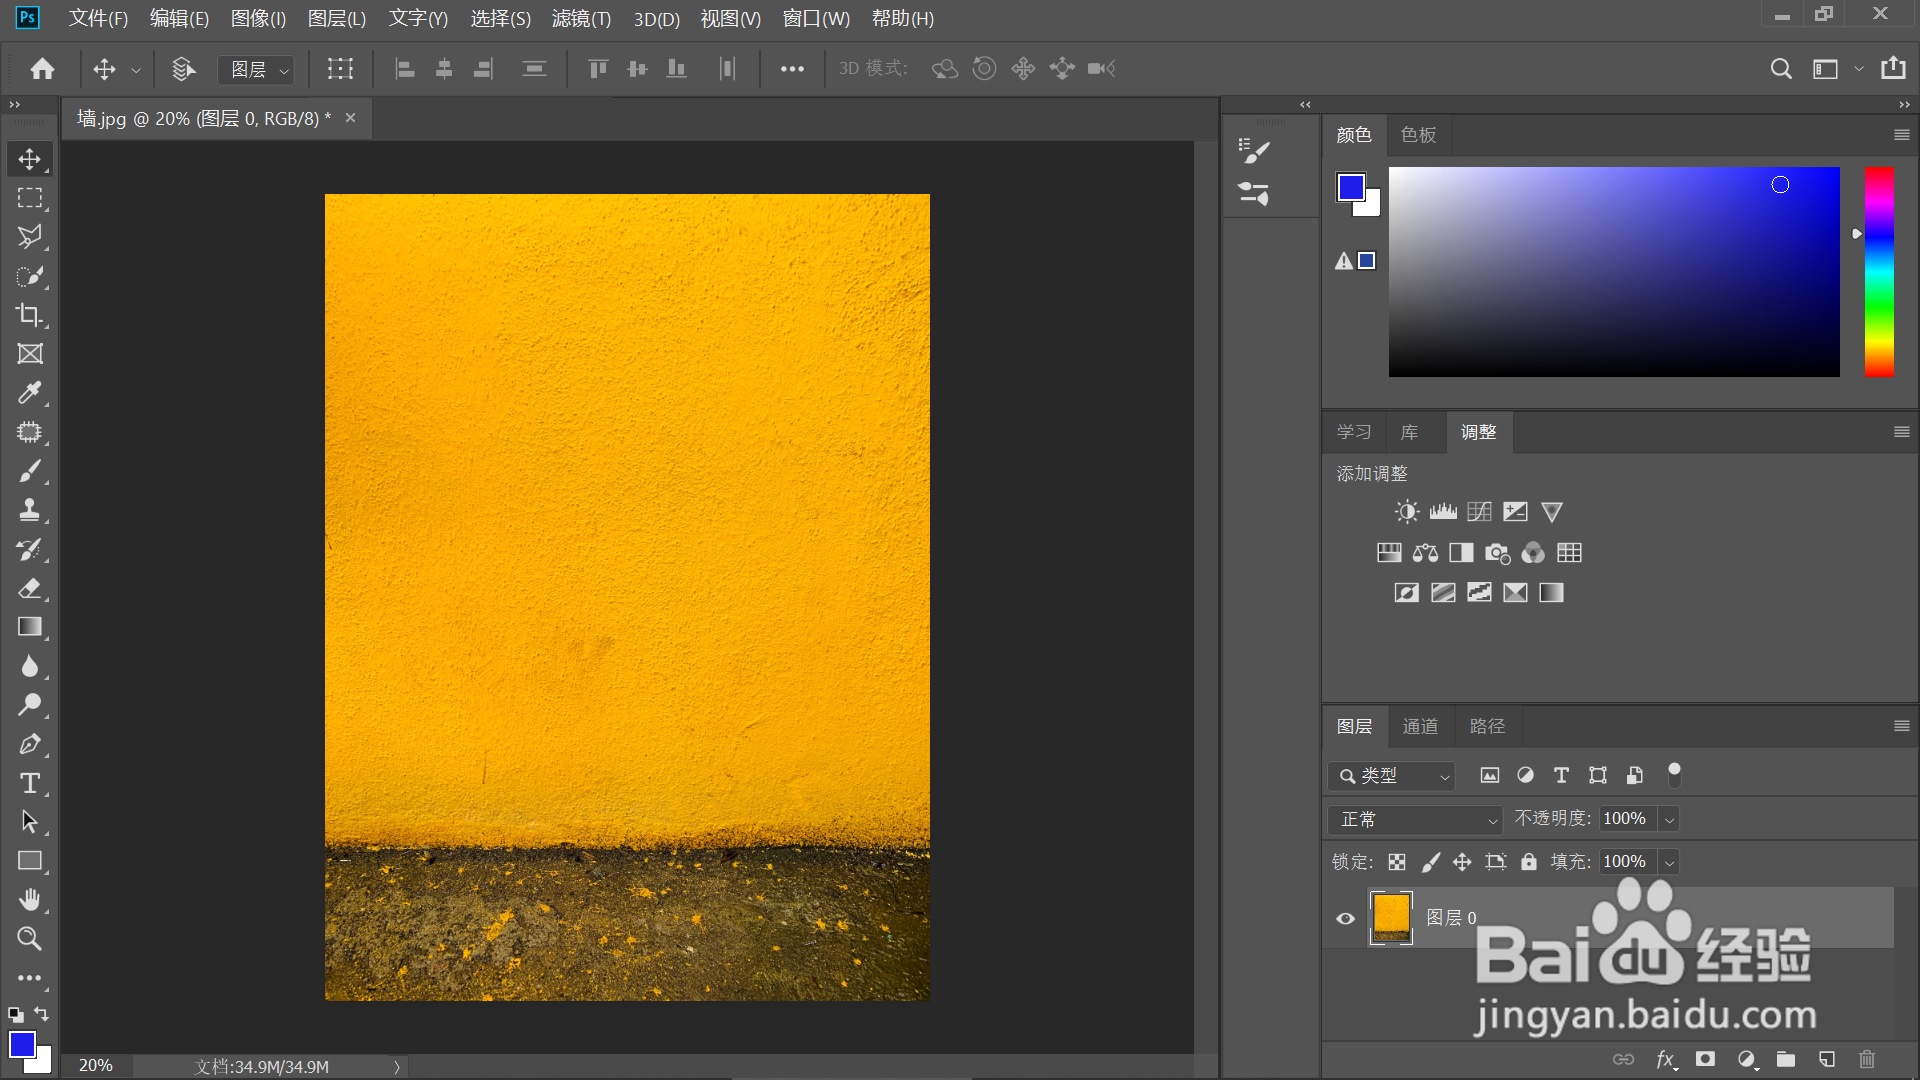Viewport: 1920px width, 1080px height.
Task: Hide 图层 0 layer visibility
Action: tap(1346, 918)
